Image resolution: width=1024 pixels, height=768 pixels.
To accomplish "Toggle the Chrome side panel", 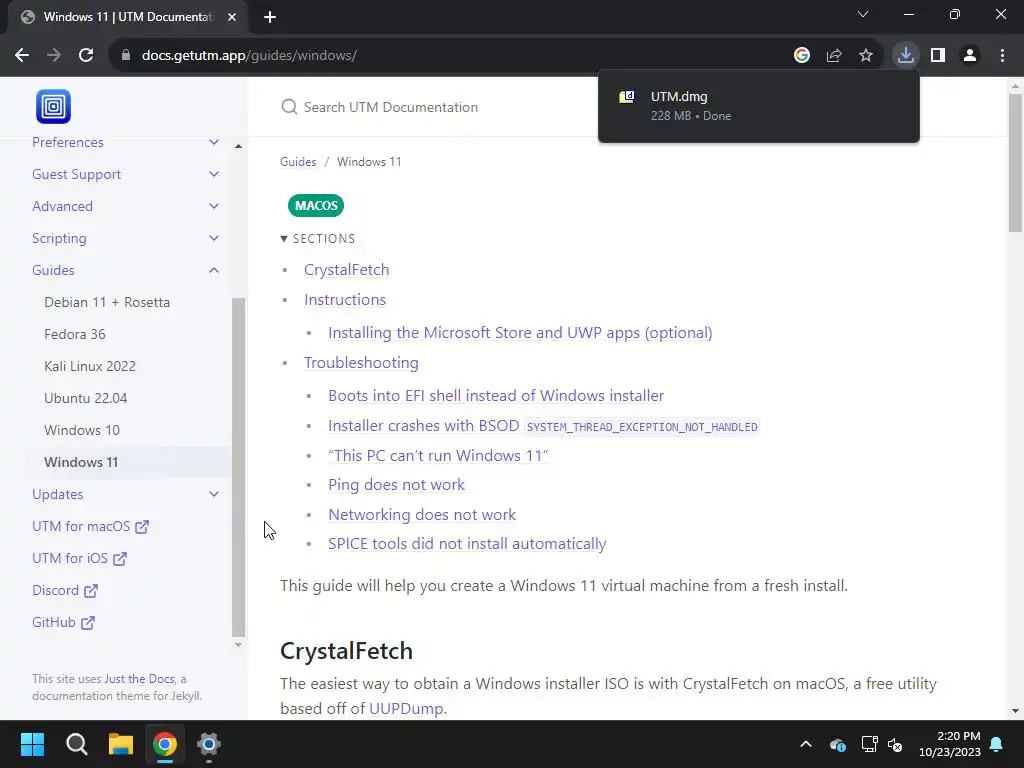I will 938,56.
